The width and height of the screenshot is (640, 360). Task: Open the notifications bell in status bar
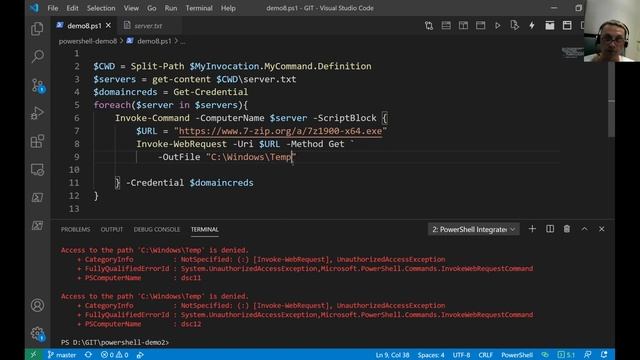click(604, 355)
